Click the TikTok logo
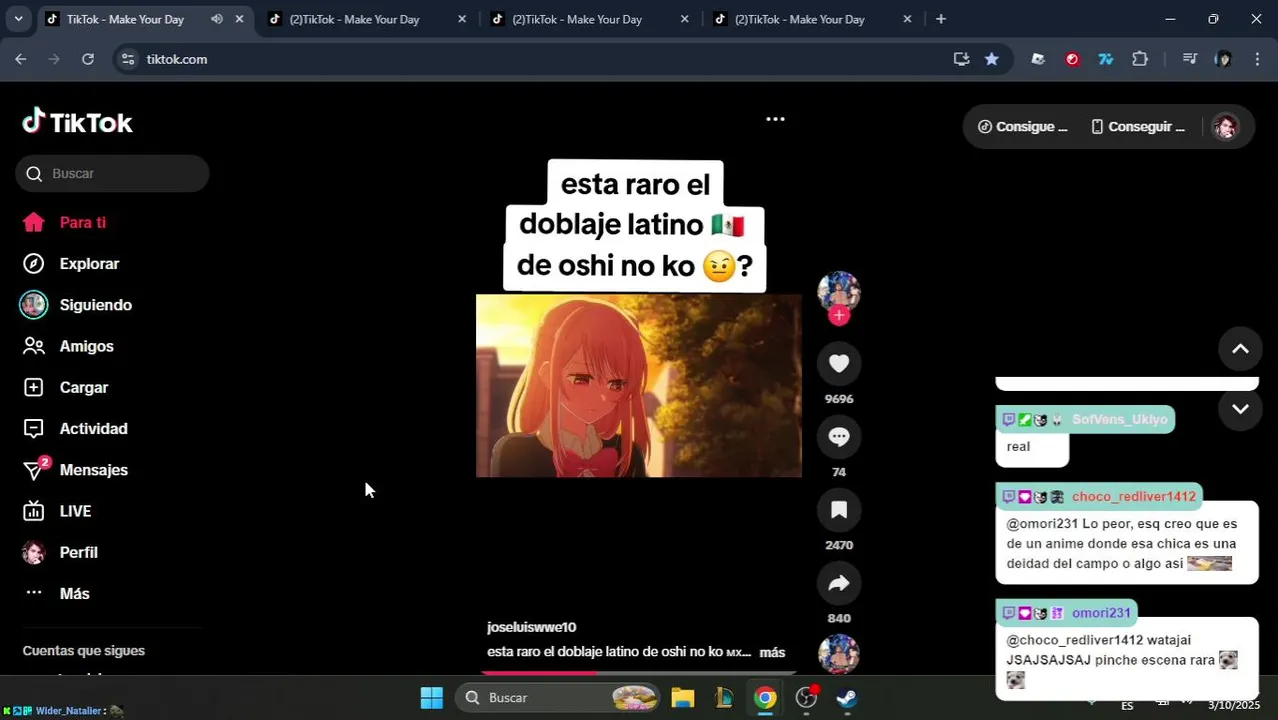1278x720 pixels. click(77, 122)
